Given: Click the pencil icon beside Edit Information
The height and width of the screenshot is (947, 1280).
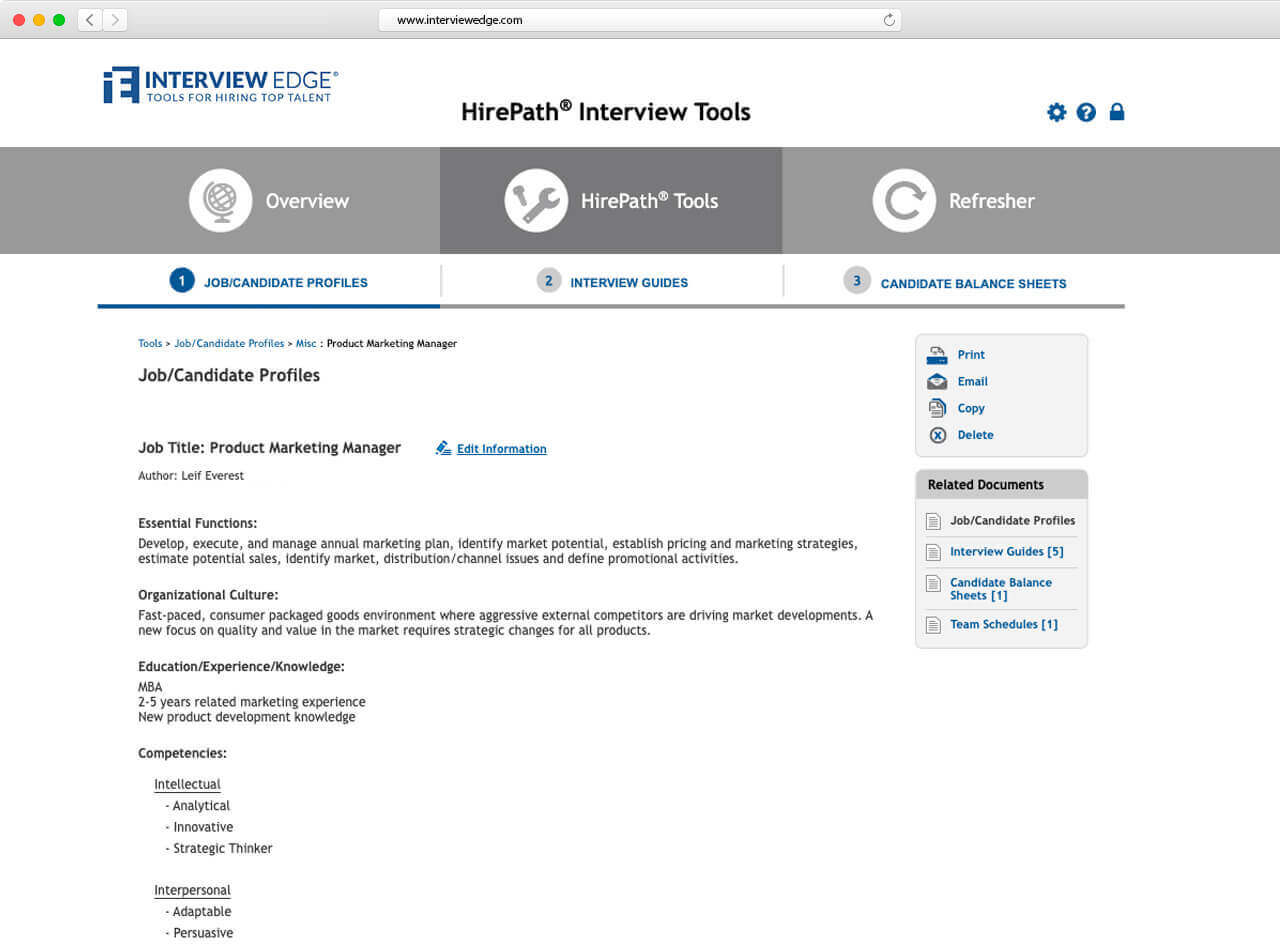Looking at the screenshot, I should tap(444, 448).
